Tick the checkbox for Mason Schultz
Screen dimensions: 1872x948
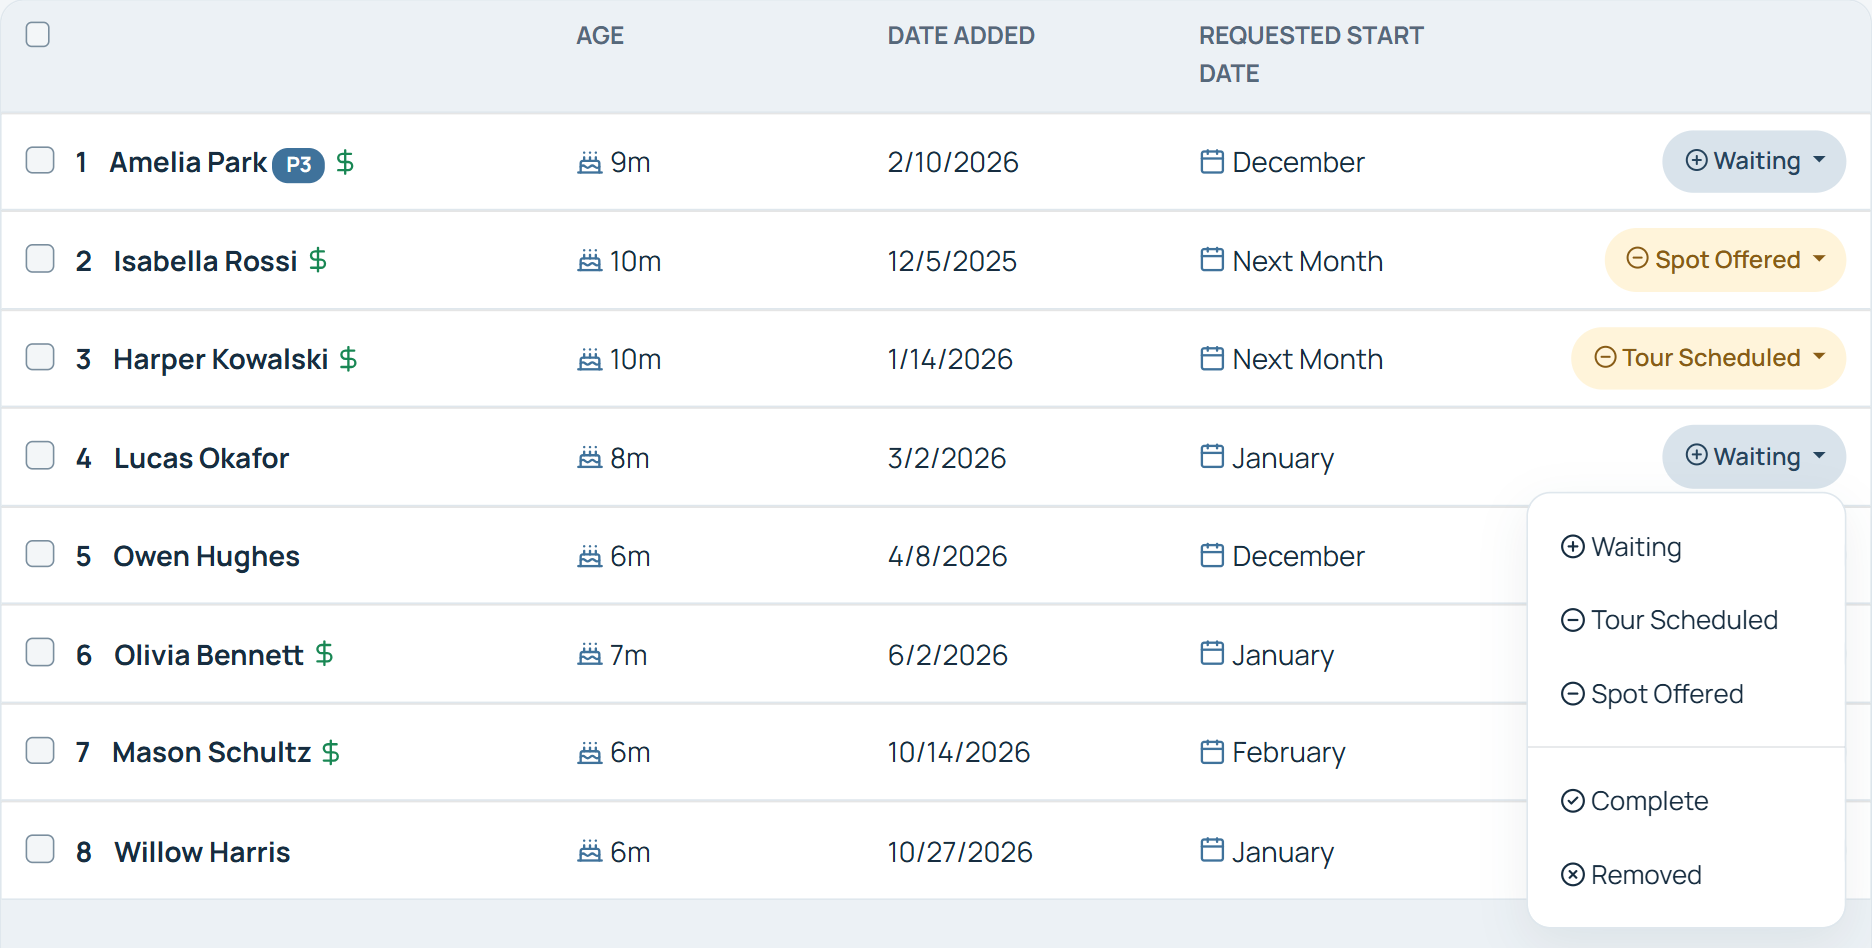pos(40,750)
